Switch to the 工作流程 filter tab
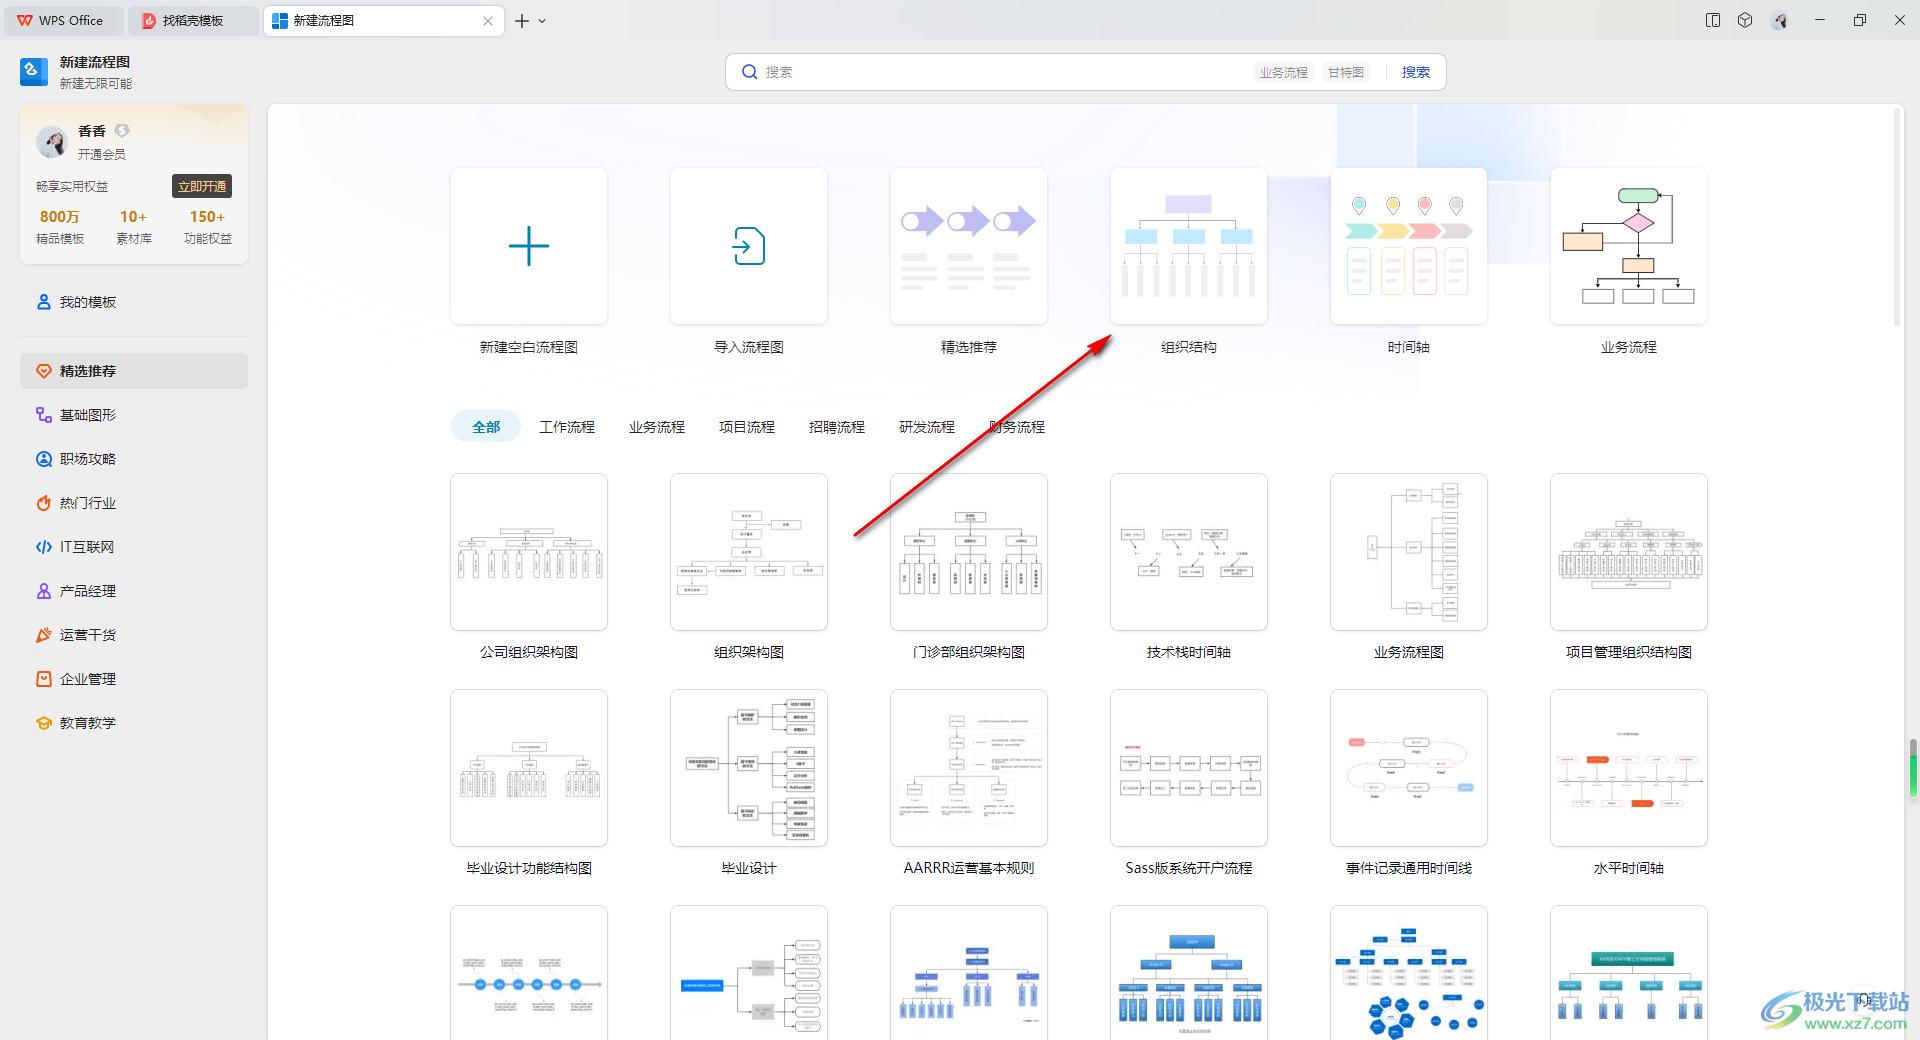 pyautogui.click(x=567, y=427)
